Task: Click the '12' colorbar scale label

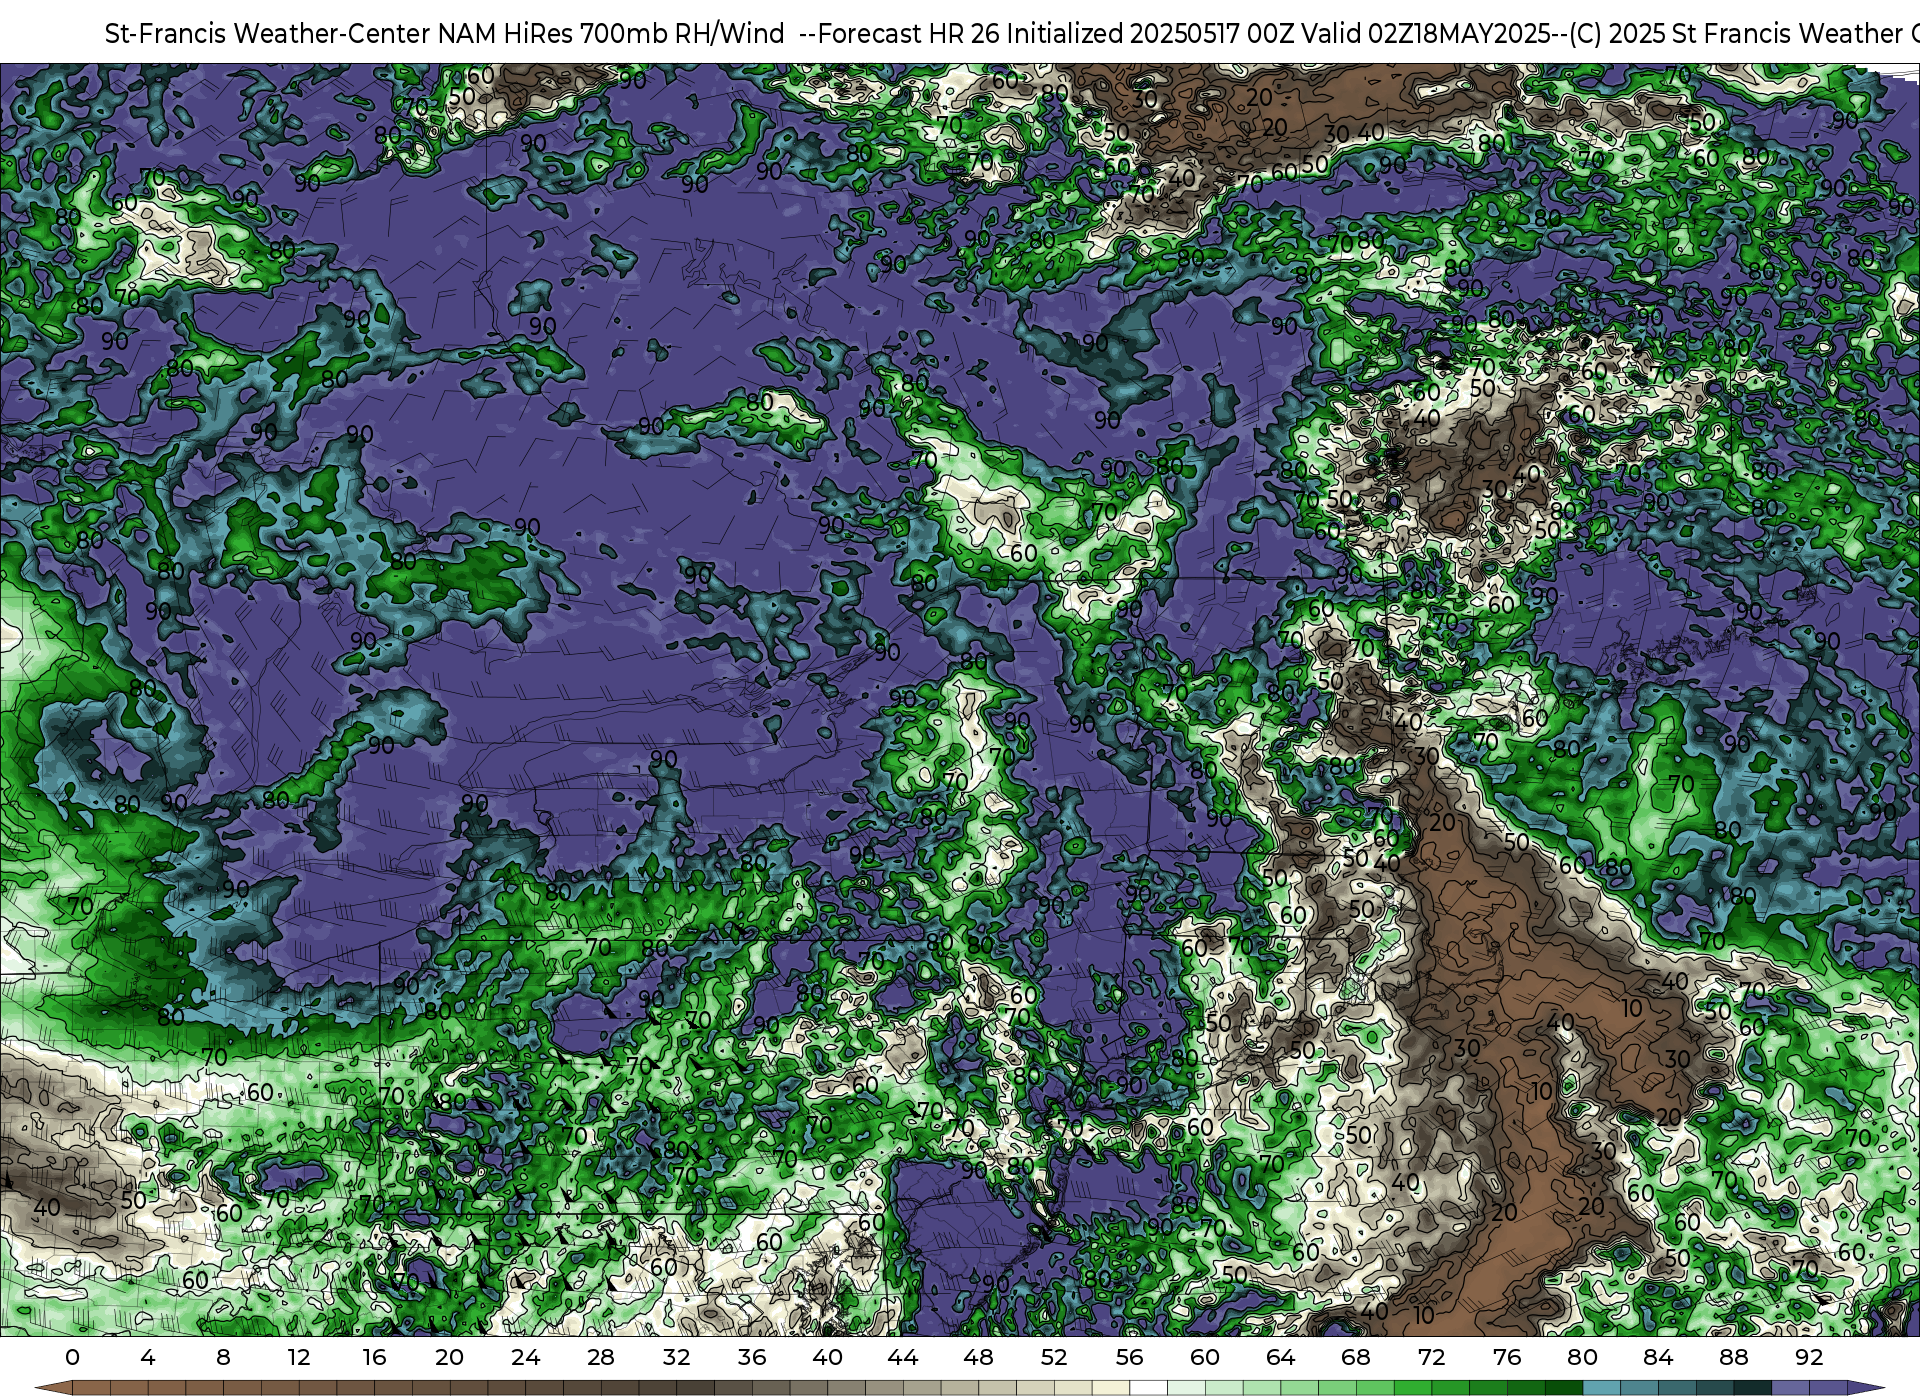Action: coord(298,1357)
